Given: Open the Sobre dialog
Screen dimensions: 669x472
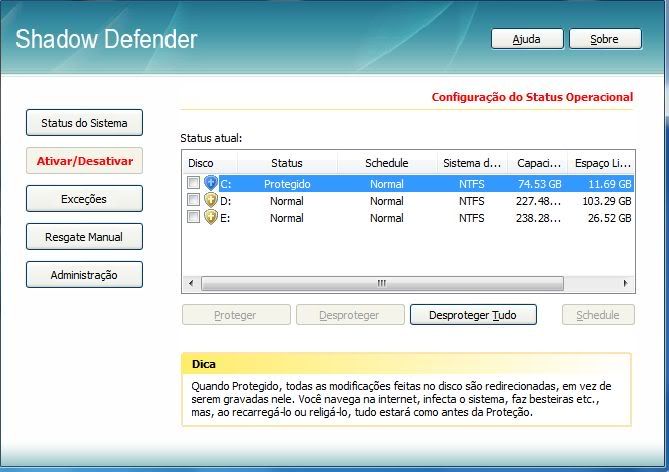Looking at the screenshot, I should click(x=605, y=39).
